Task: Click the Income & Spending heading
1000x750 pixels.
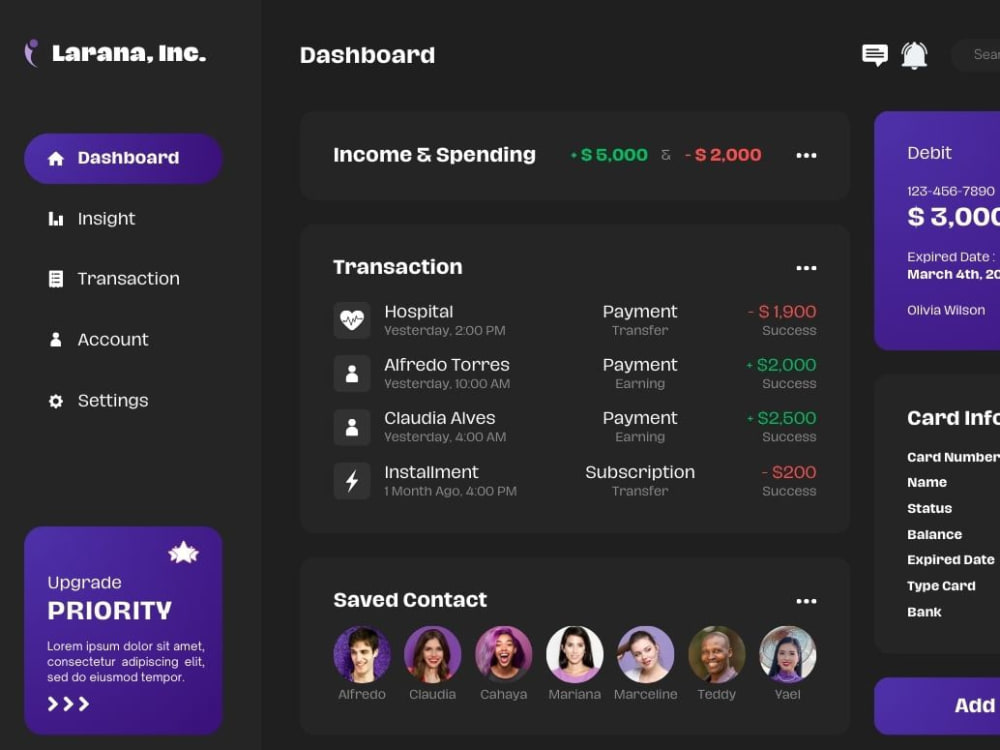Action: pyautogui.click(x=434, y=155)
